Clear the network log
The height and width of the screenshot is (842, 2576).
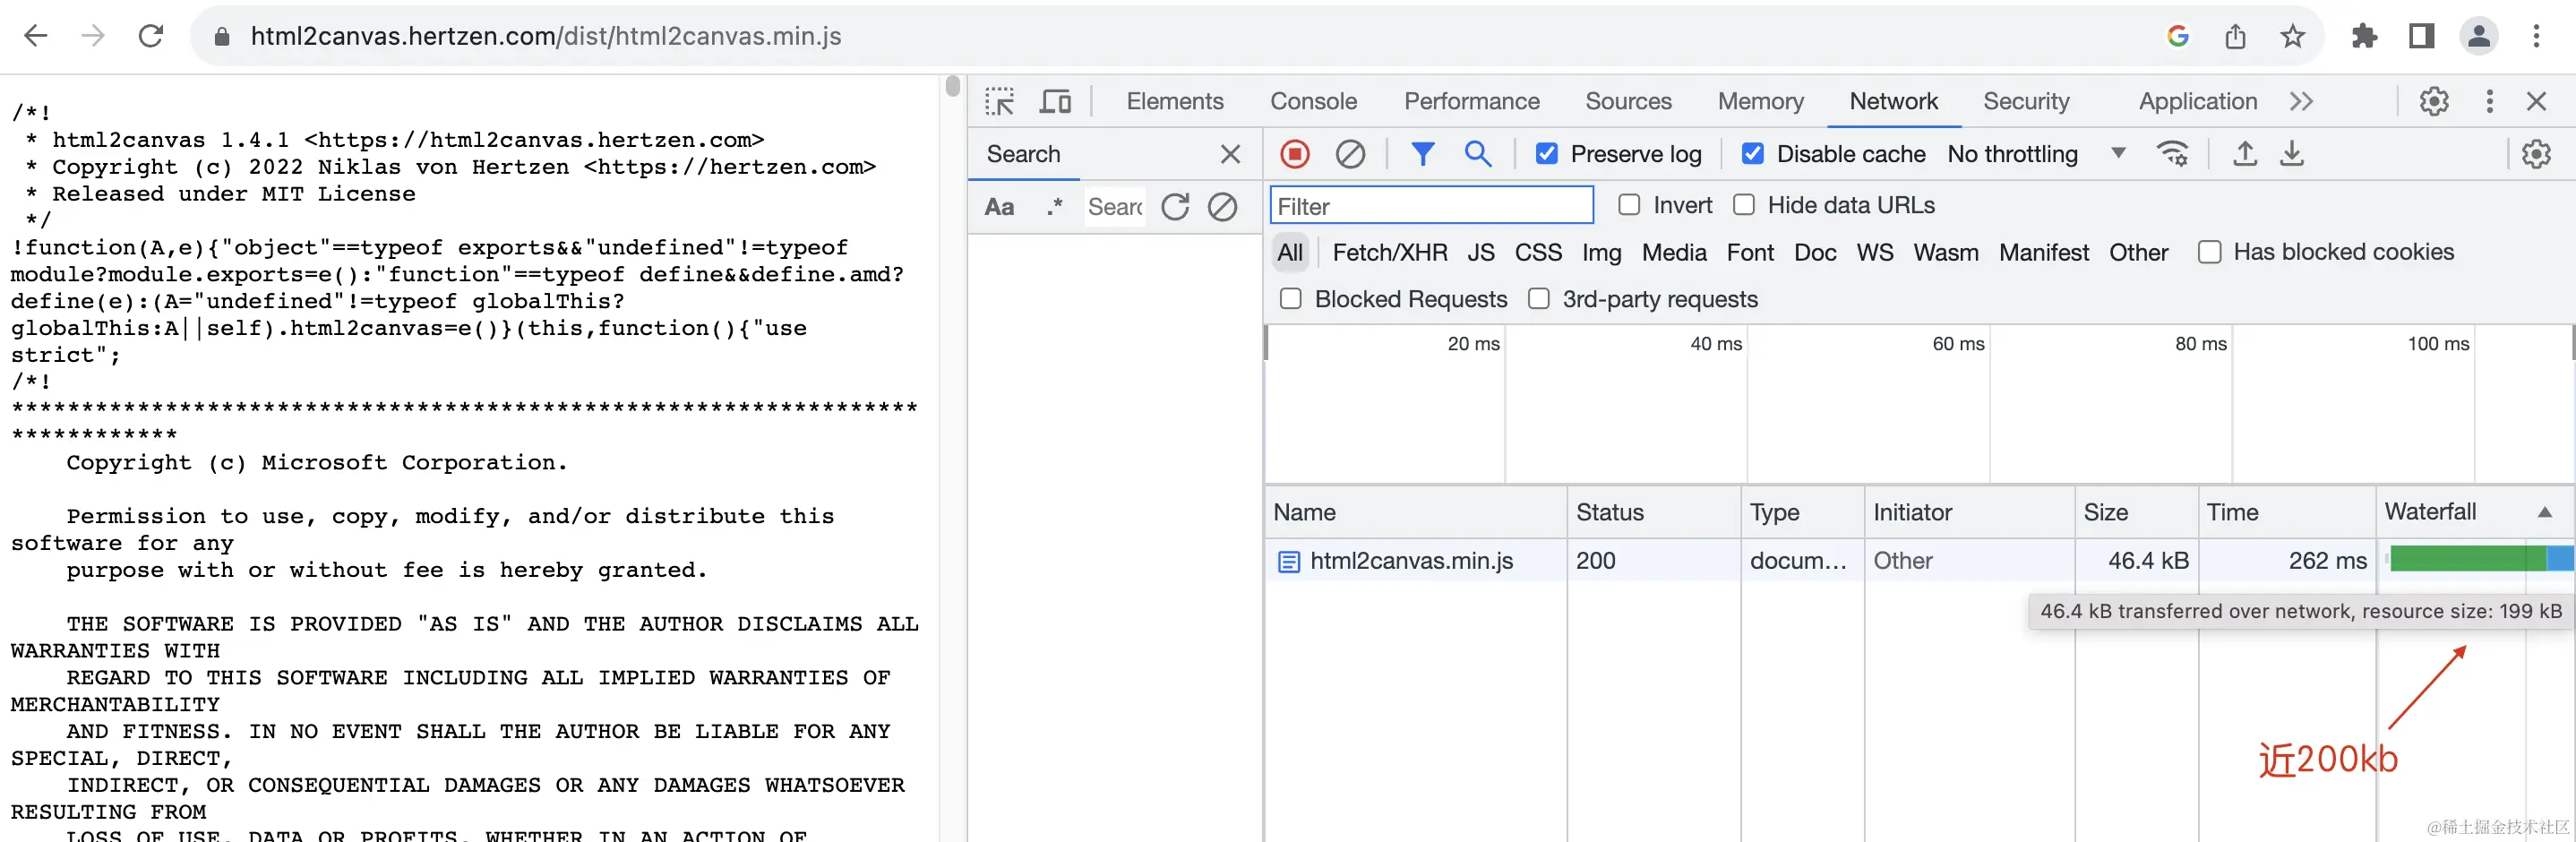pyautogui.click(x=1350, y=154)
